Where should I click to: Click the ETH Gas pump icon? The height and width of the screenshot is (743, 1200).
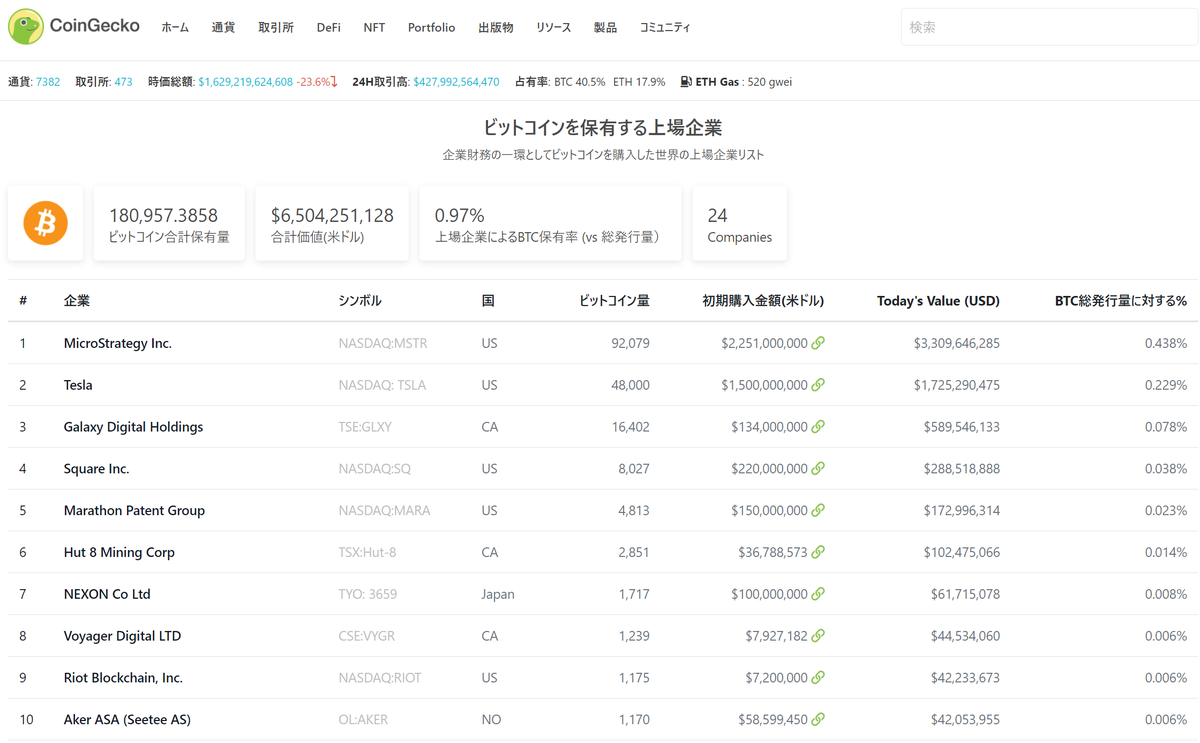click(x=686, y=82)
